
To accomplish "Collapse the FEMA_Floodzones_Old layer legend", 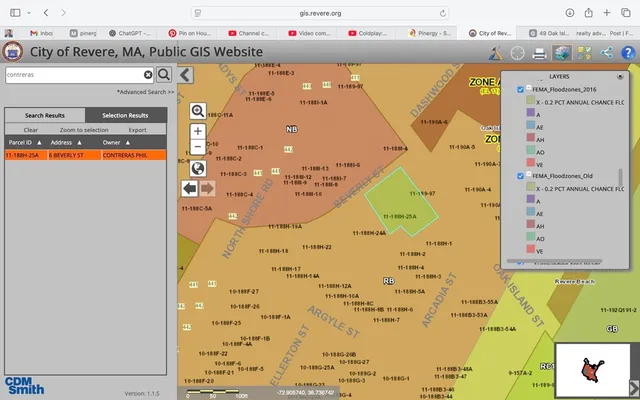I will [x=527, y=176].
